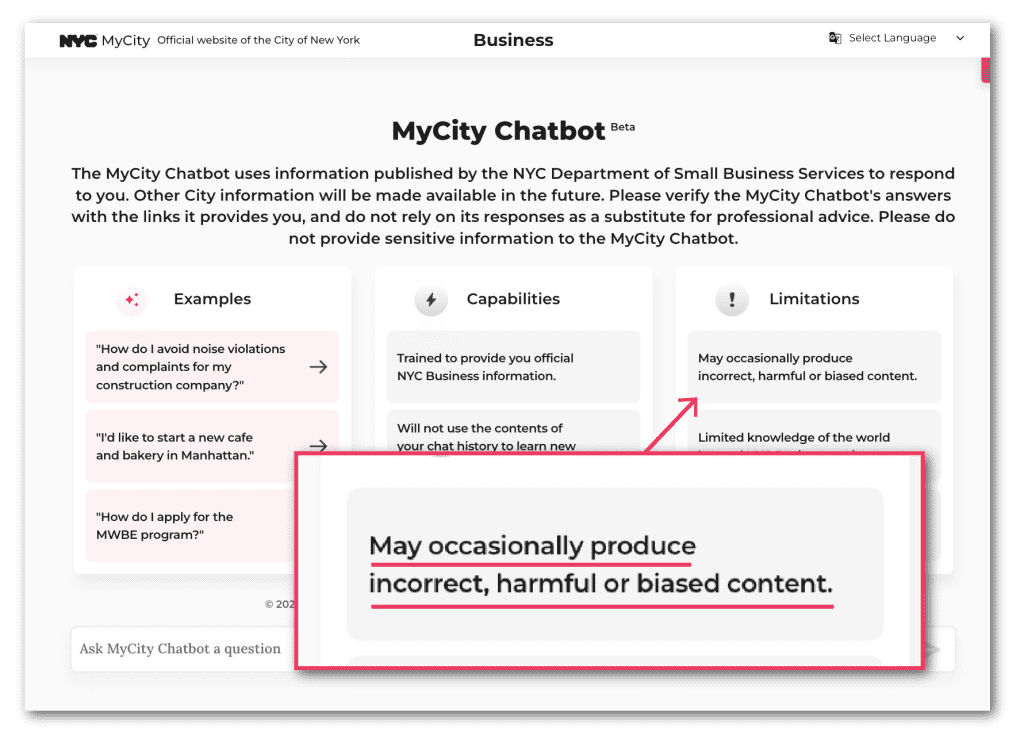Screen dimensions: 1024x735
Task: Click the exclamation mark Limitations icon
Action: [732, 300]
